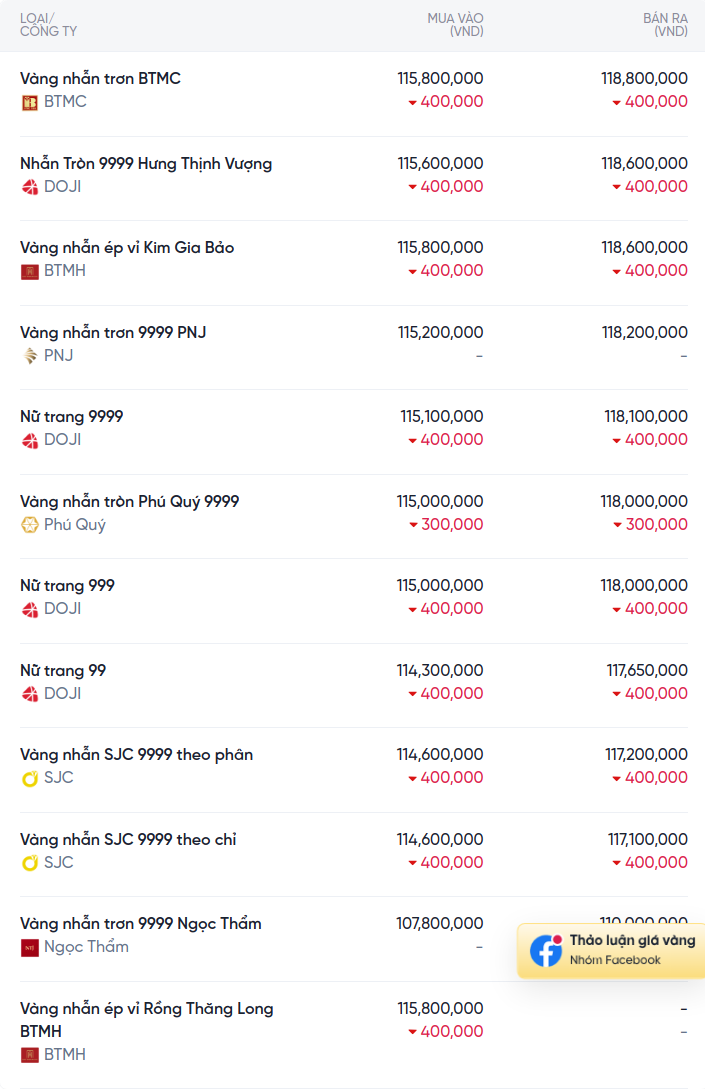Click the SJC logo under Vàng nhẫn SJC 9999 theo chỉ
Image resolution: width=705 pixels, height=1089 pixels.
pos(29,863)
